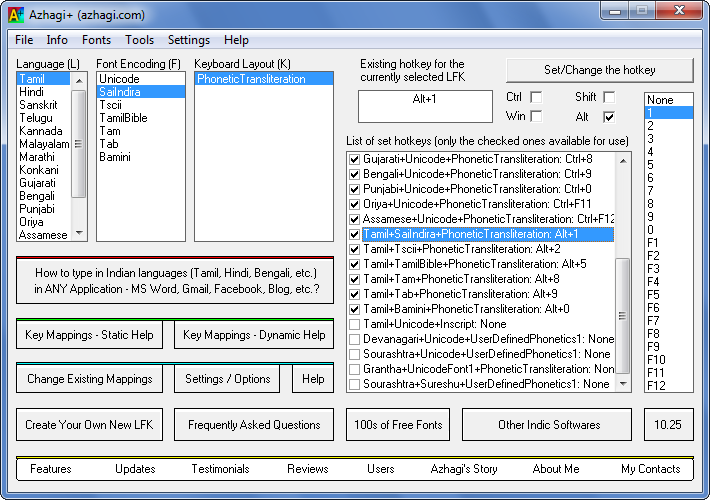Click the Language list scroll up arrow

[79, 81]
